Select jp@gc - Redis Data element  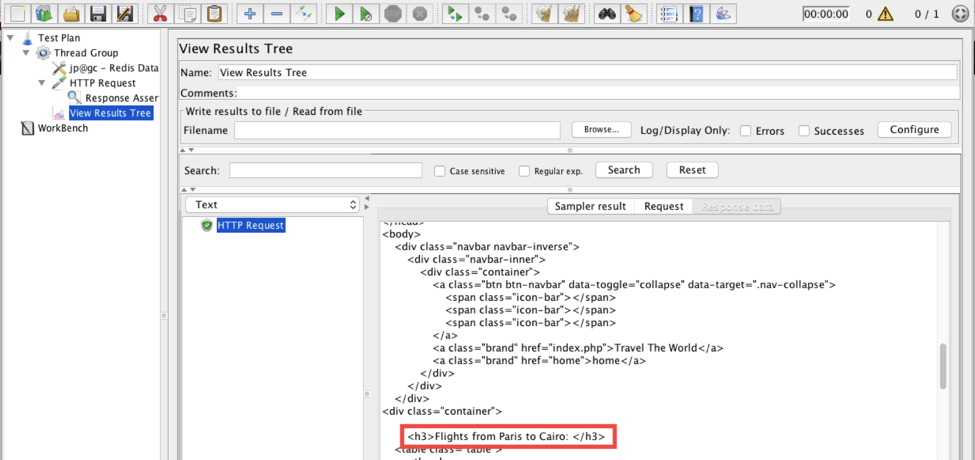(114, 68)
